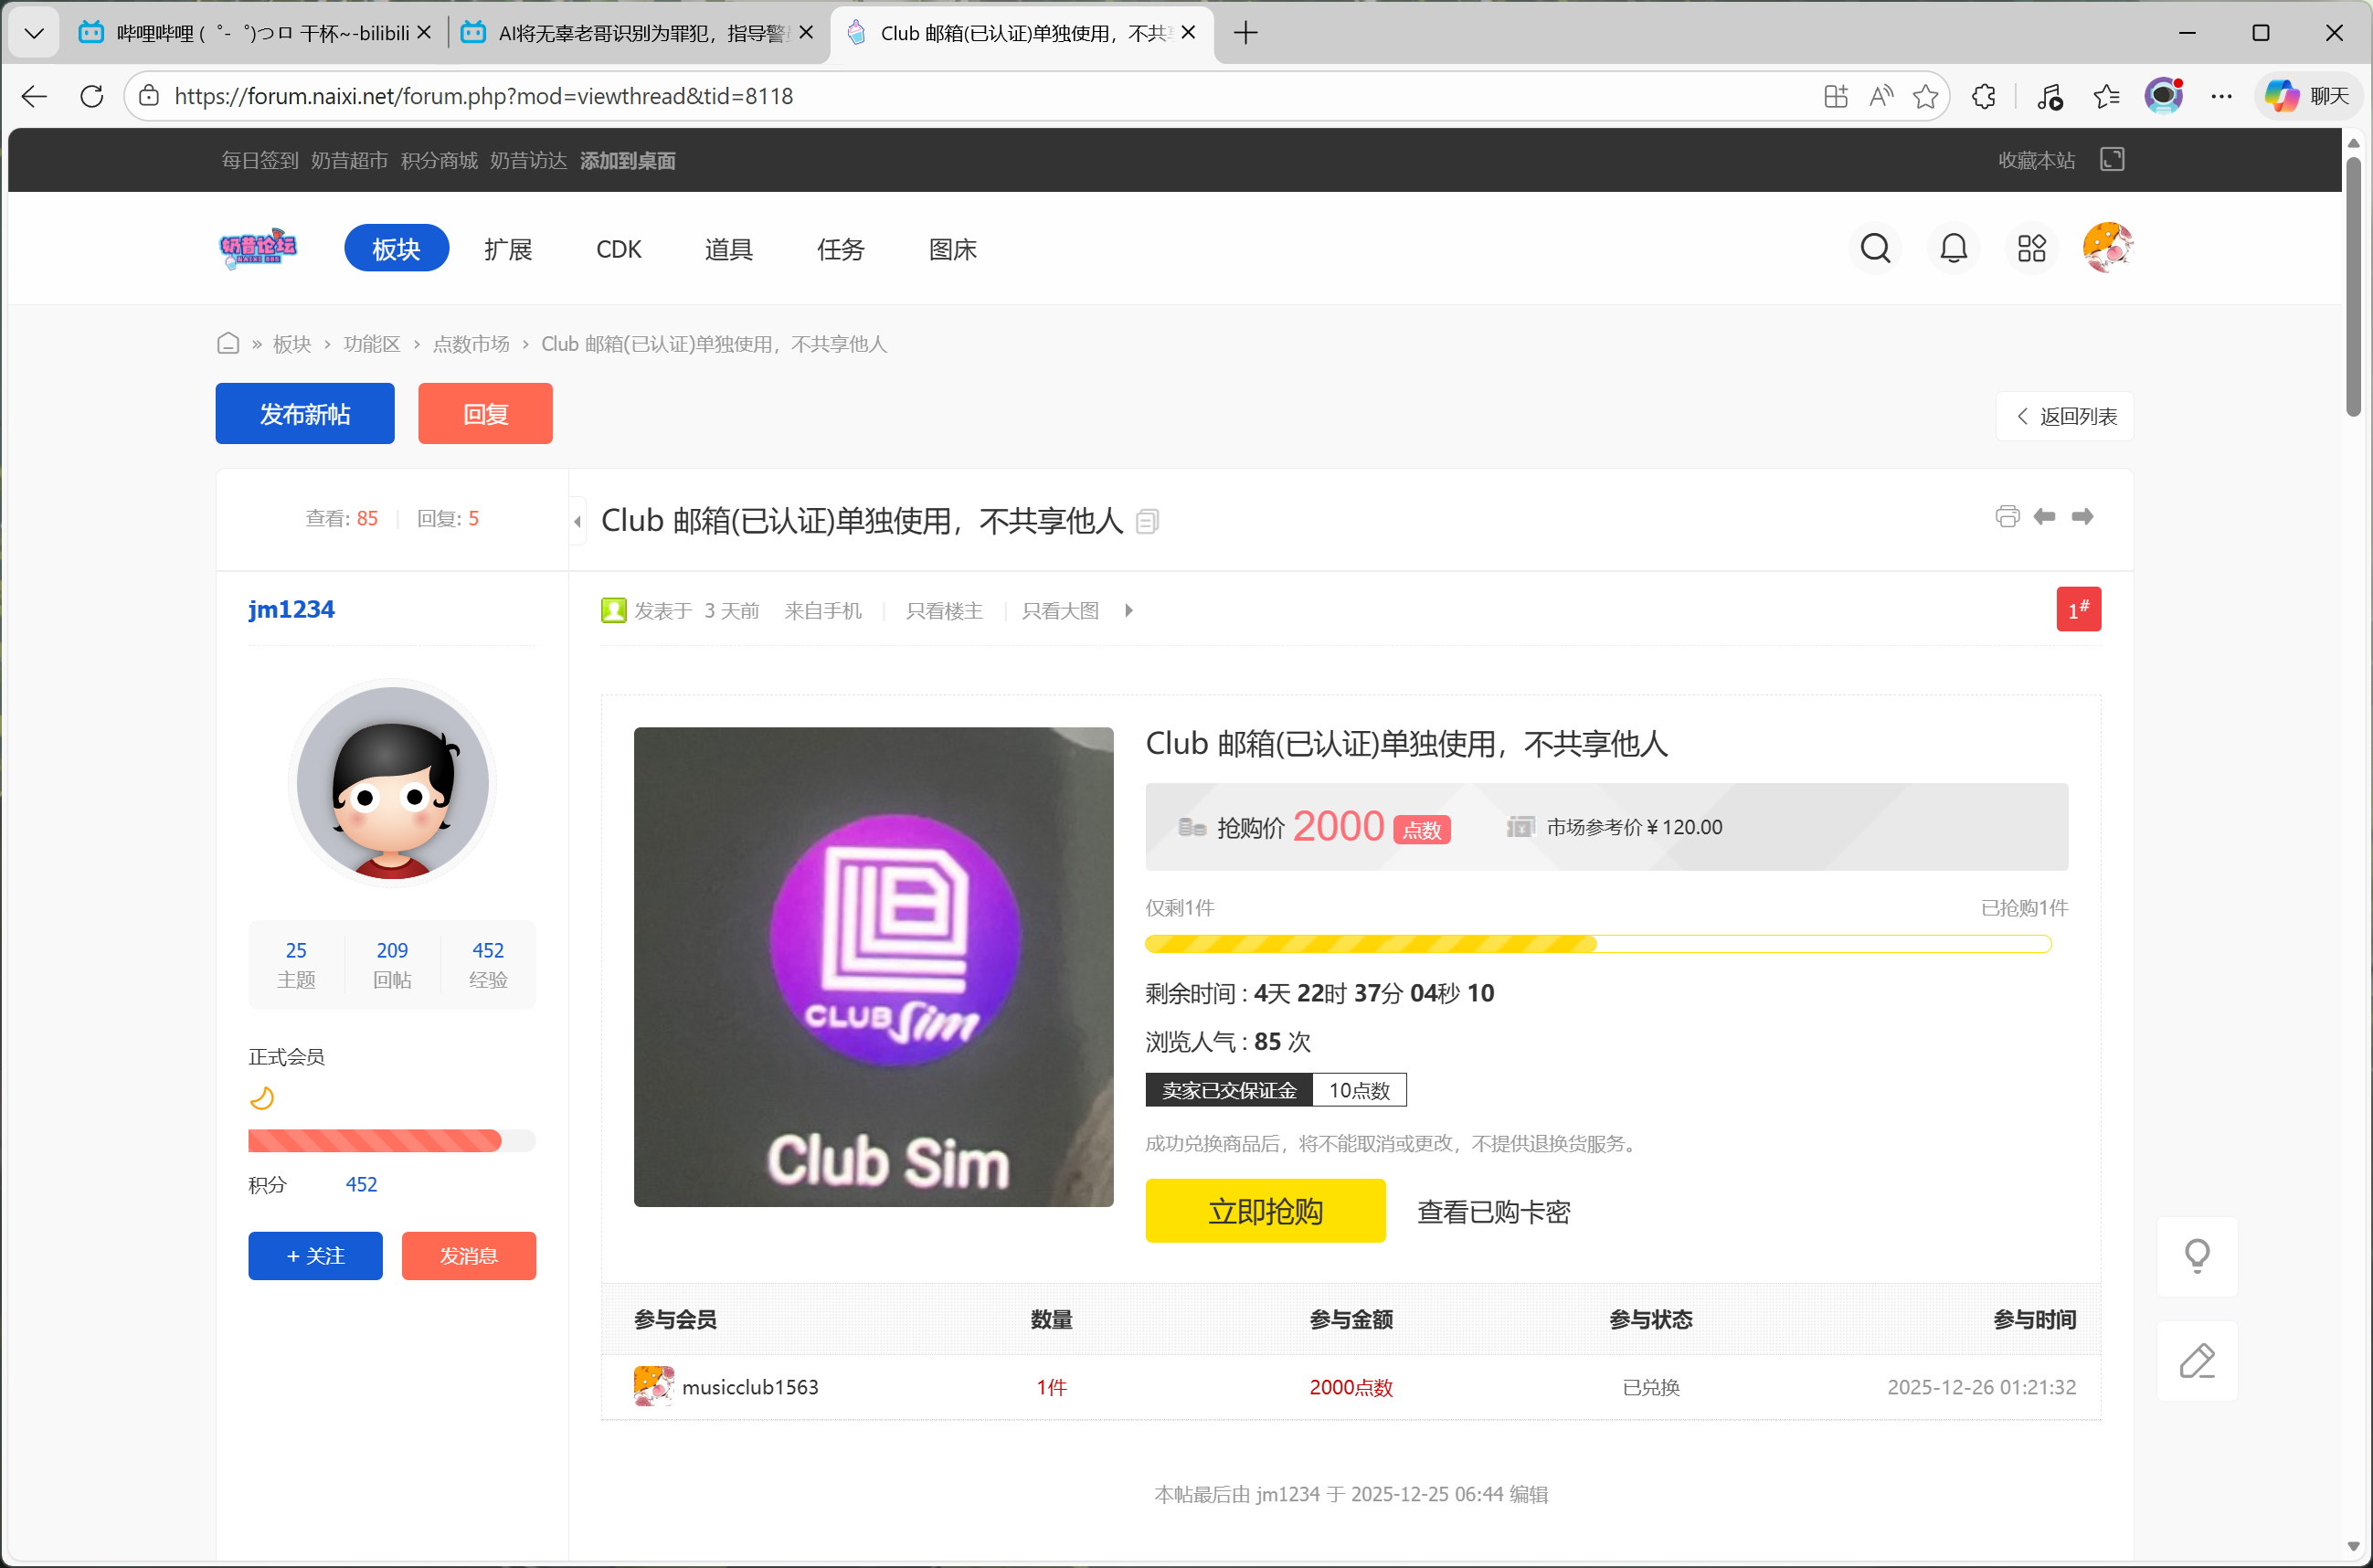
Task: Toggle 只看楼主 author-only filter
Action: coord(943,611)
